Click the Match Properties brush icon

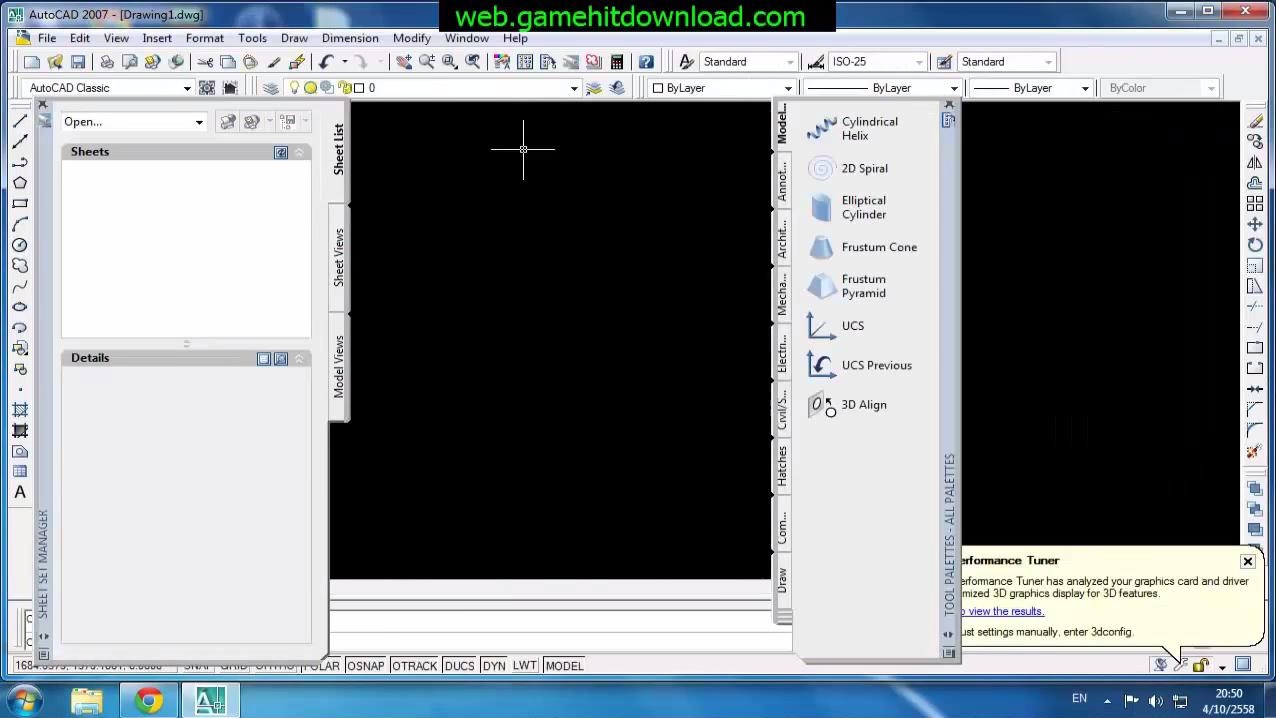coord(274,62)
